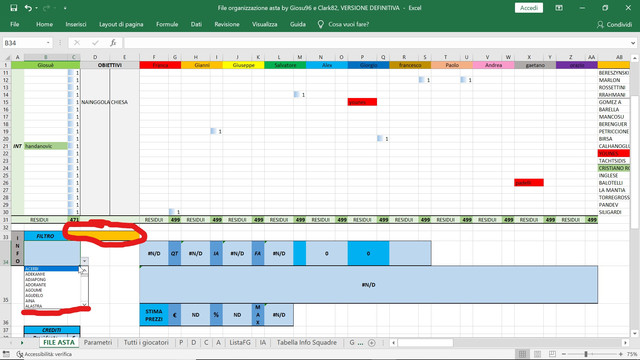Image resolution: width=640 pixels, height=360 pixels.
Task: Switch to Page Break Preview icon
Action: (552, 354)
